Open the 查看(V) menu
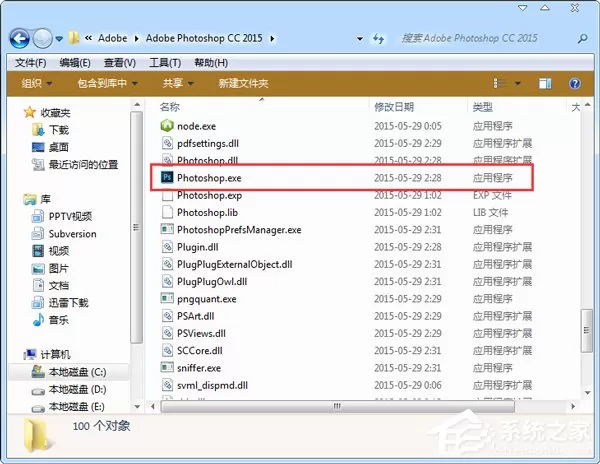600x464 pixels. pos(120,63)
